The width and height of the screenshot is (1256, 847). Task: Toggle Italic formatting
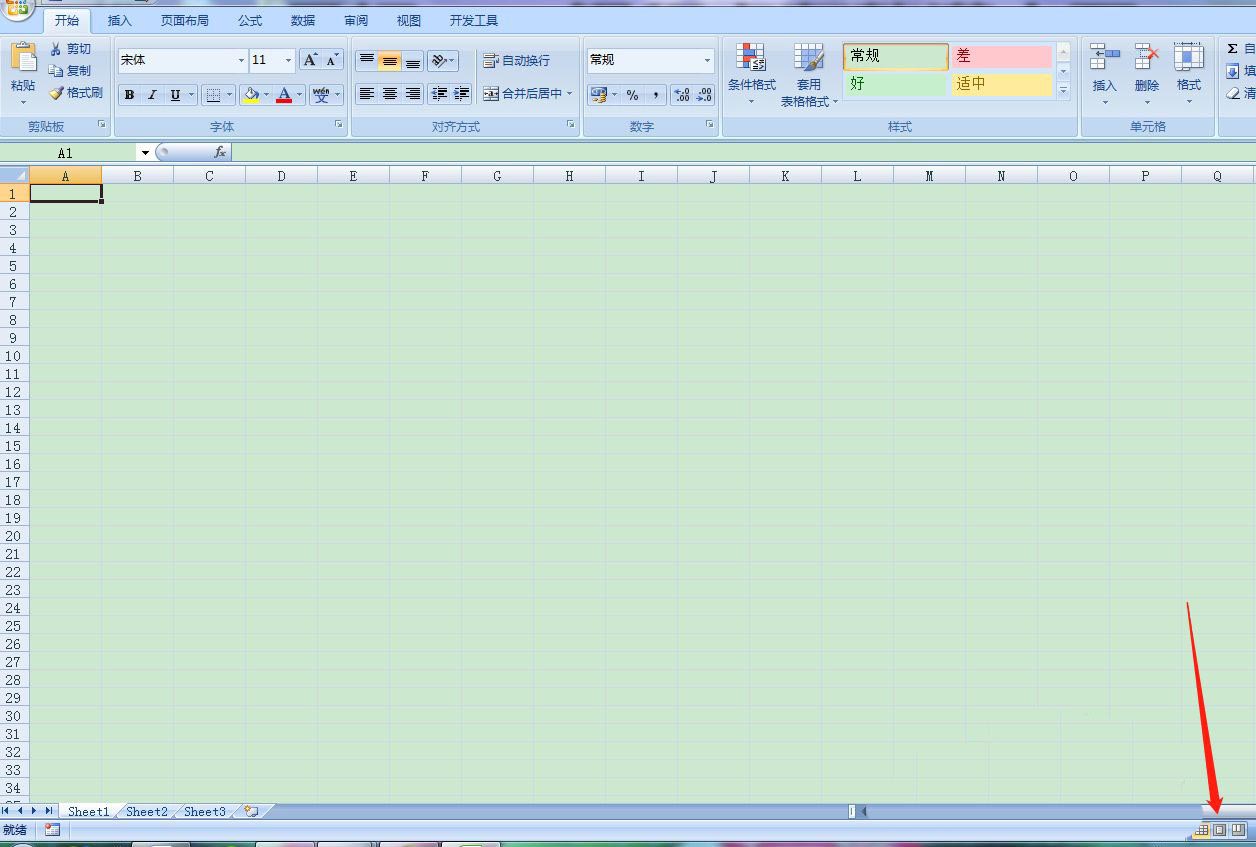coord(152,95)
